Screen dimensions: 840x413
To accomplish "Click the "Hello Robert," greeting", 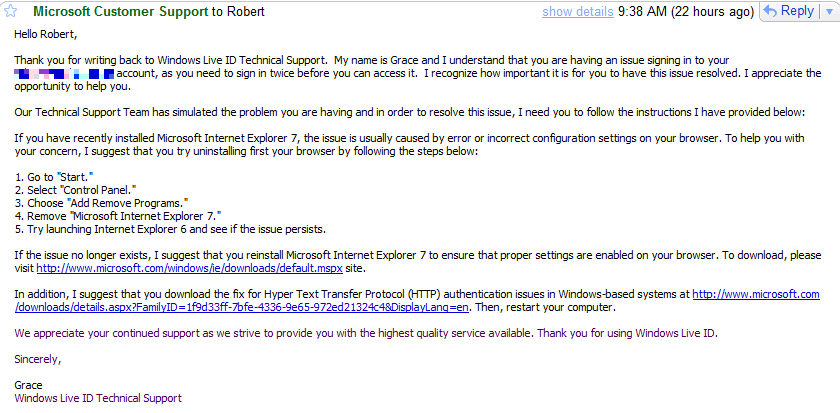I will coord(46,33).
